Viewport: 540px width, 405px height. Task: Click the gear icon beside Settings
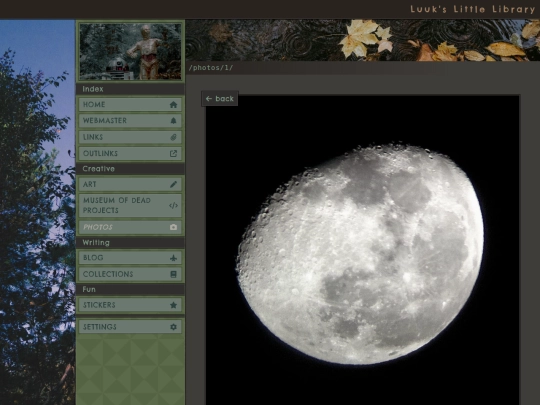click(x=173, y=327)
